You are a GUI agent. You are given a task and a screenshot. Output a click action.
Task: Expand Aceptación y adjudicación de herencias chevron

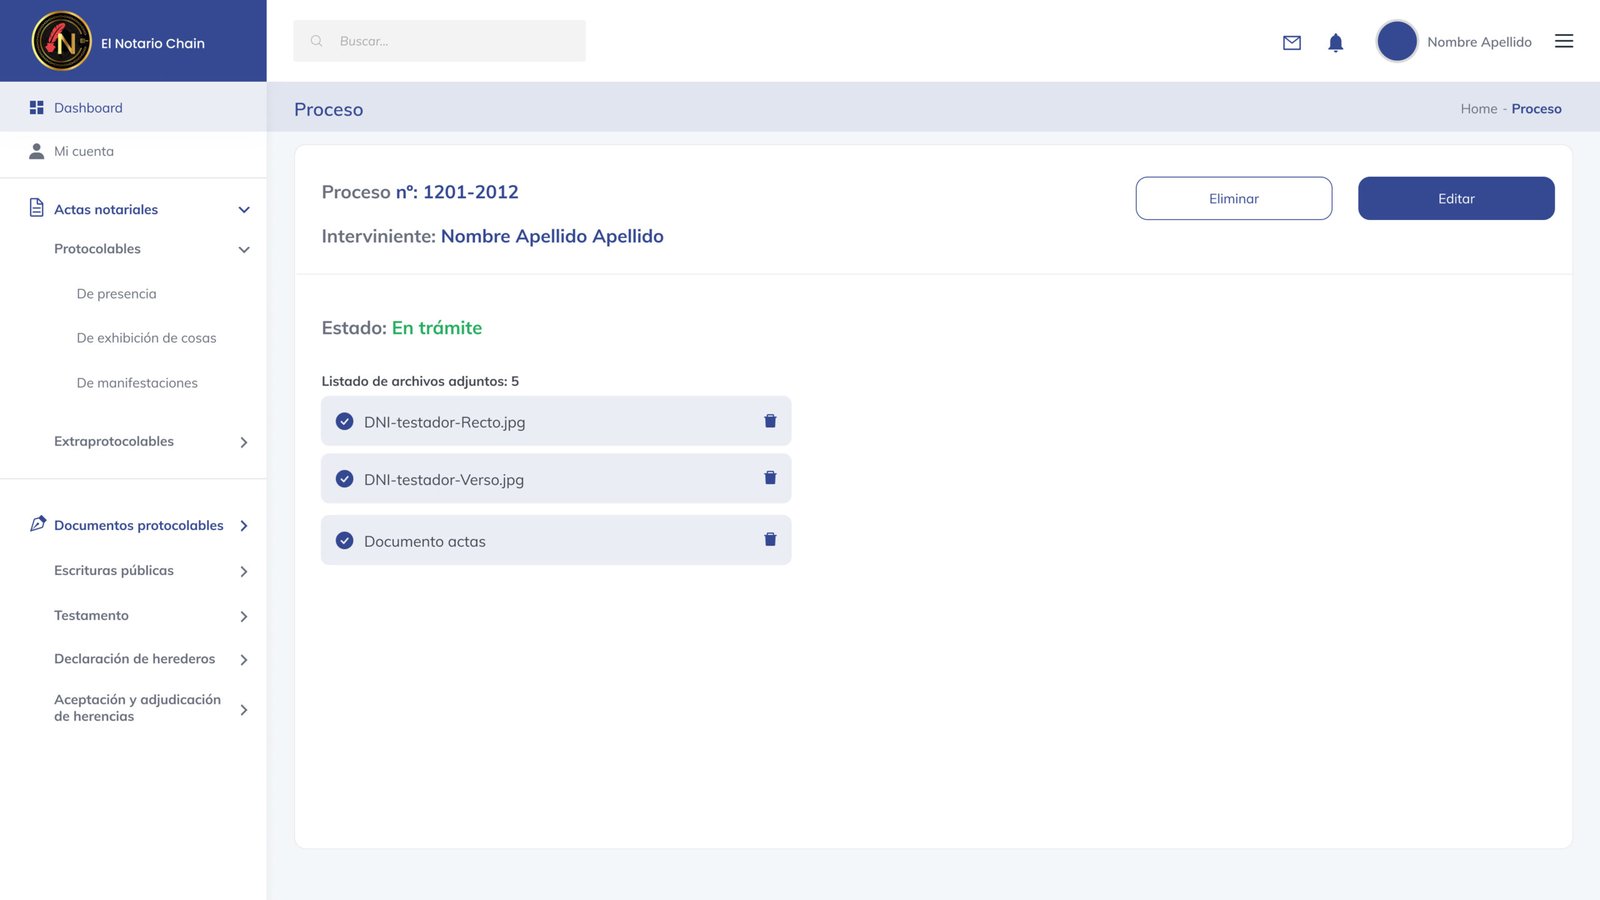244,710
